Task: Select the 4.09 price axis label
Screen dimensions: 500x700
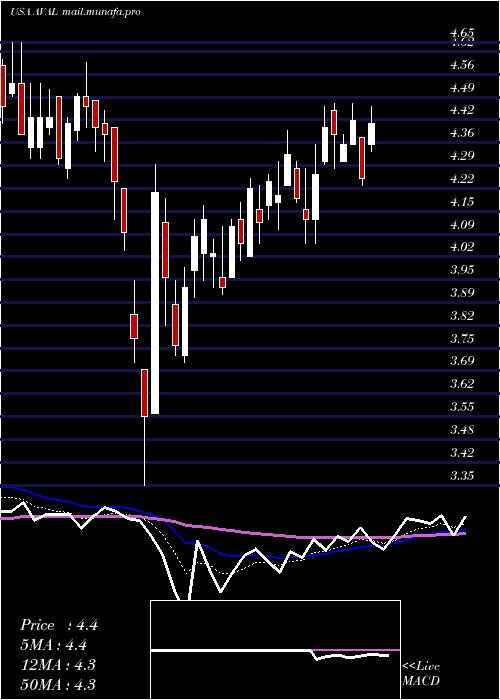Action: 462,225
